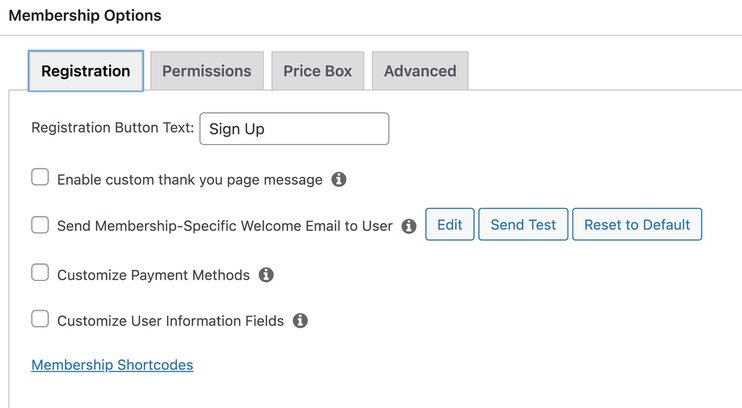Click info icon next to User Information Fields
This screenshot has width=742, height=408.
(x=300, y=321)
